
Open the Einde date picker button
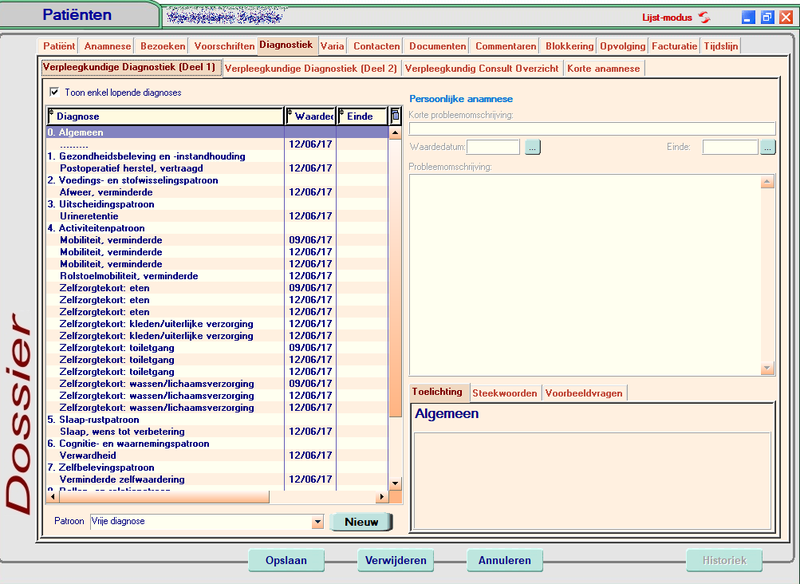click(x=767, y=147)
